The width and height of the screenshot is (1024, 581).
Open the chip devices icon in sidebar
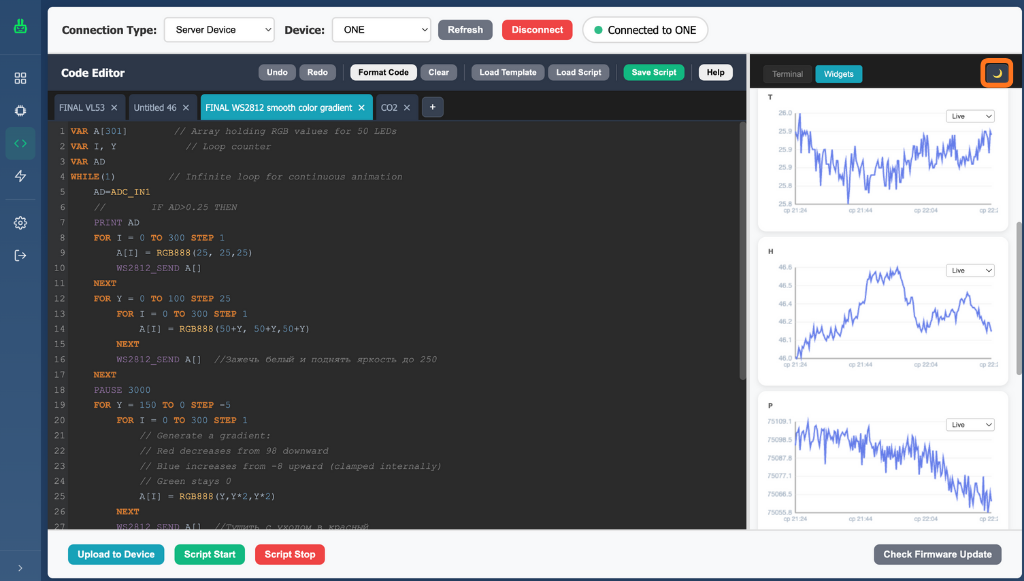(x=20, y=111)
